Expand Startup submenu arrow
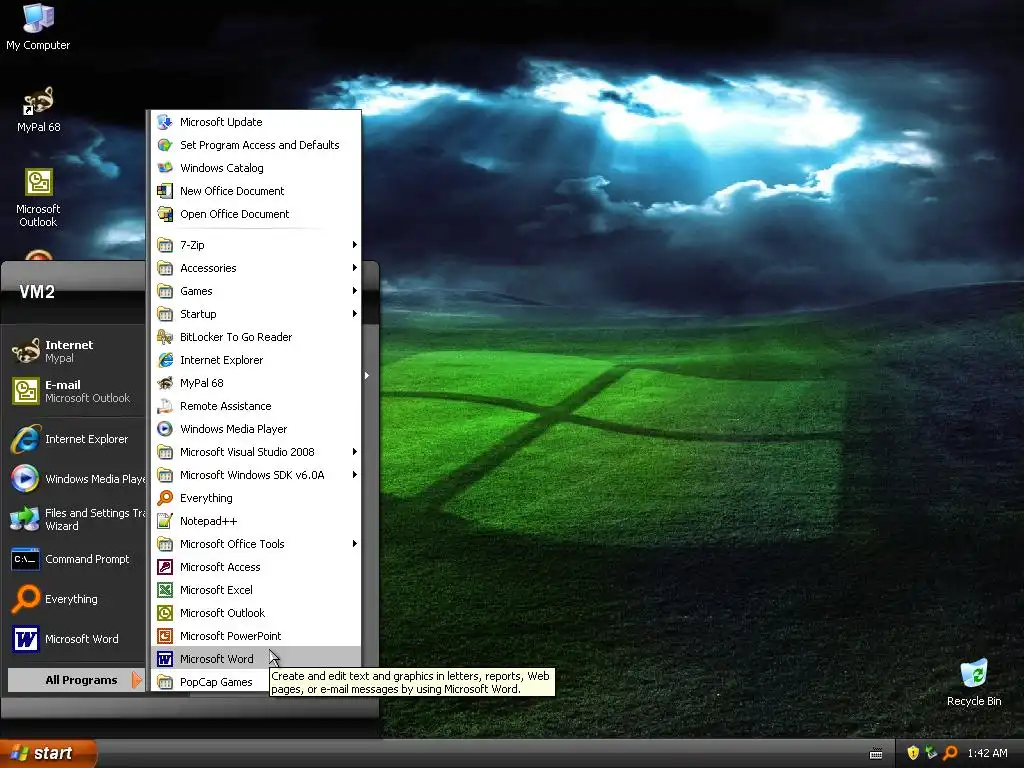 (355, 313)
